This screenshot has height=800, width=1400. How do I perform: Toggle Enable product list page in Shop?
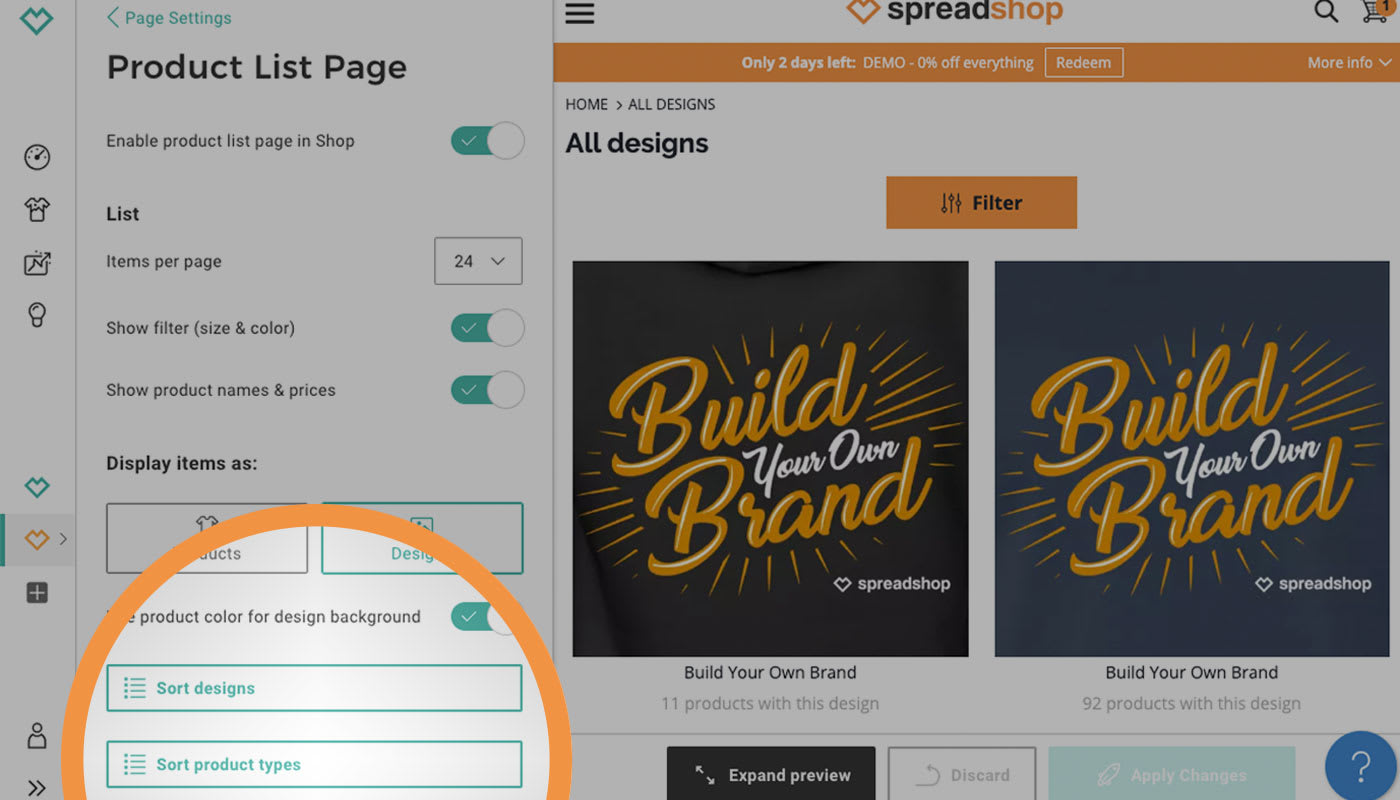click(487, 141)
